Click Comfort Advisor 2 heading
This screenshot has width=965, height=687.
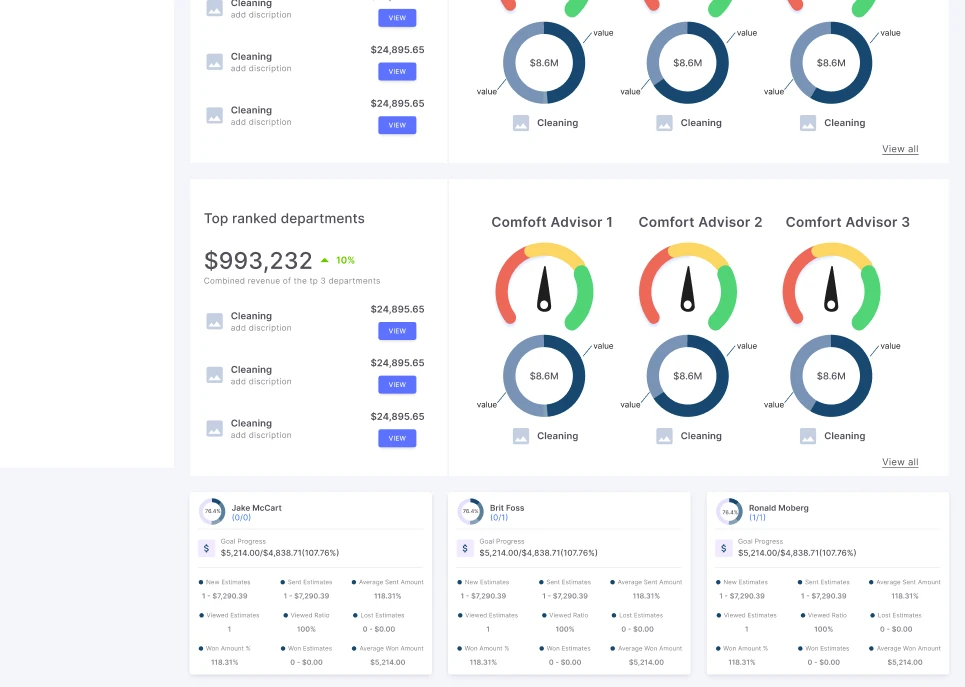point(700,222)
